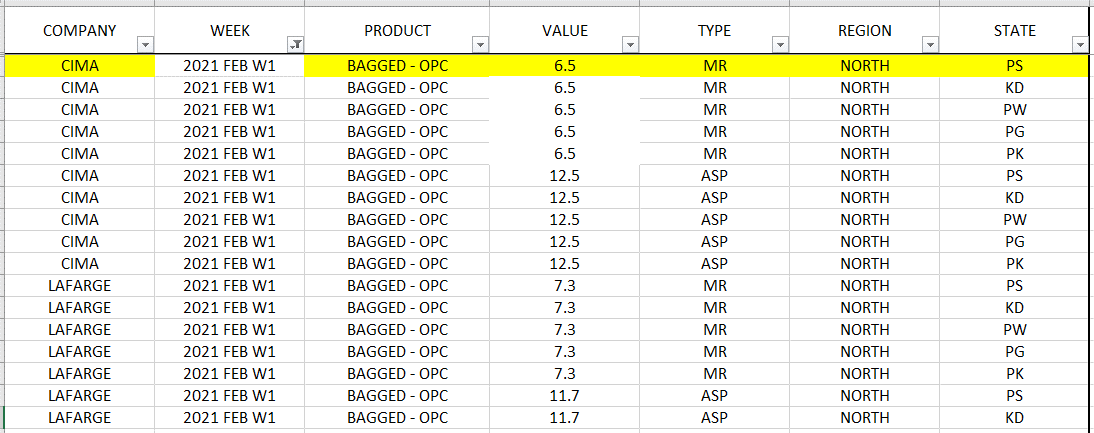
Task: Select the WEEK header cell
Action: point(230,31)
